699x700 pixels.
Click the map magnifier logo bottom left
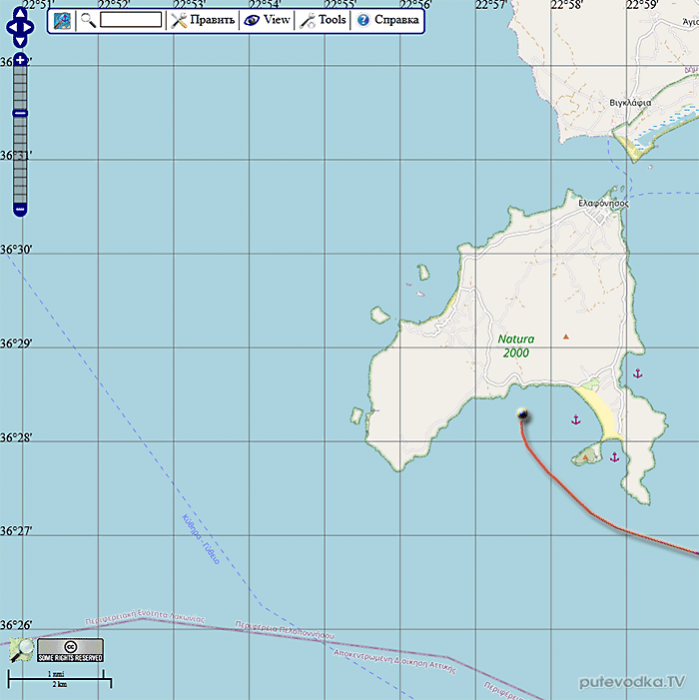click(x=21, y=650)
